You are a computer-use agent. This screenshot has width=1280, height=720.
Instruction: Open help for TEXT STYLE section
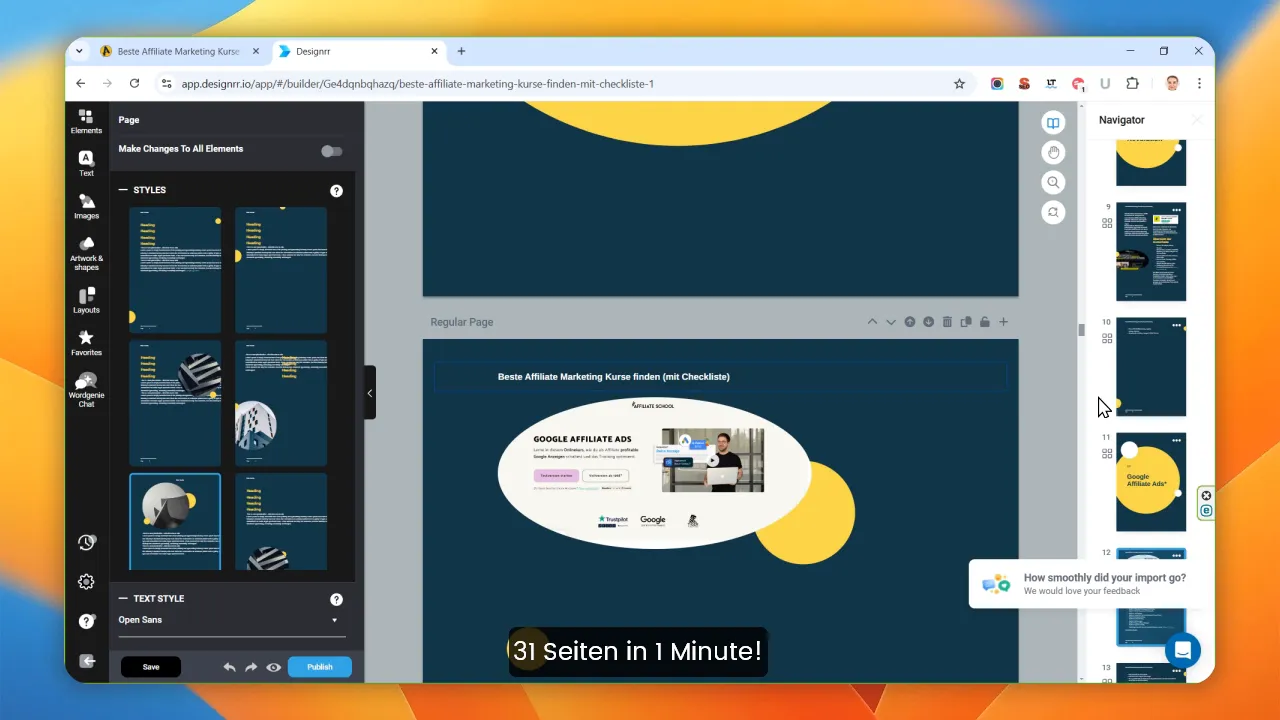pyautogui.click(x=336, y=599)
